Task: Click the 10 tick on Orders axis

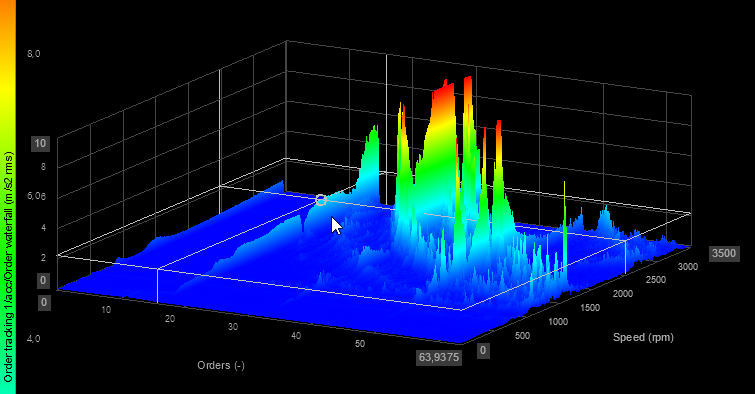Action: click(106, 310)
